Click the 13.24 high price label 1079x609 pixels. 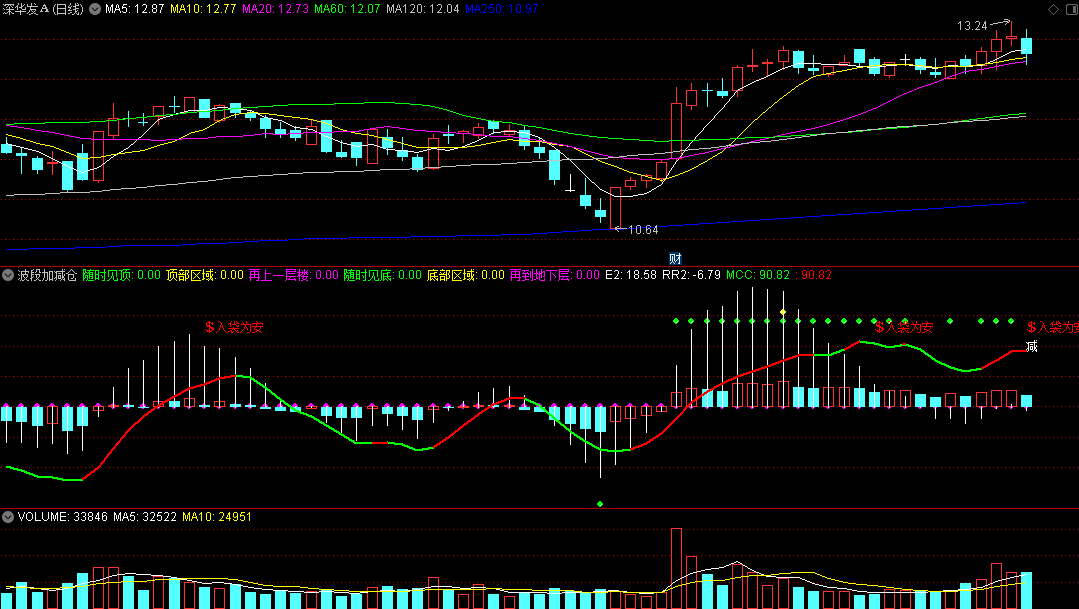[972, 26]
